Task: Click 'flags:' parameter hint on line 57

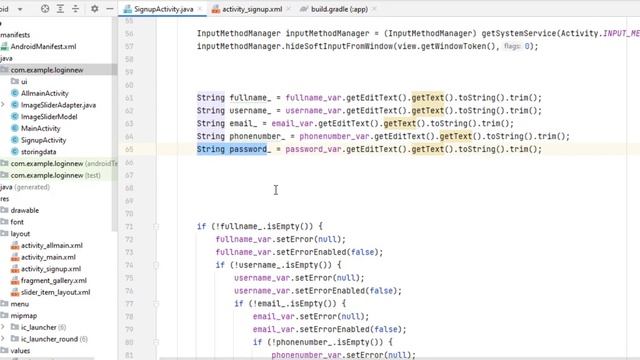Action: [x=512, y=46]
